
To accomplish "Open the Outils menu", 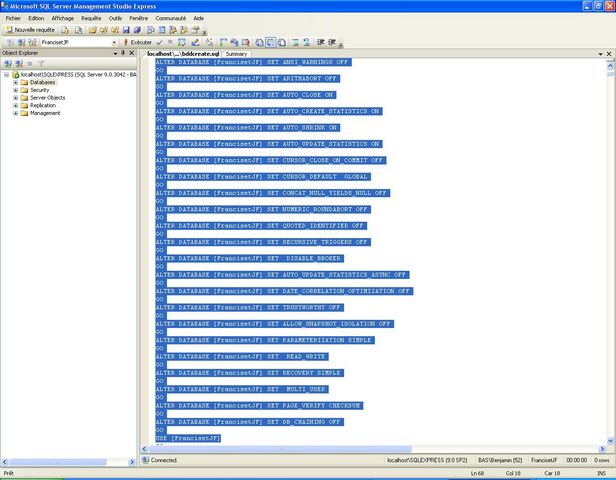I will point(116,18).
